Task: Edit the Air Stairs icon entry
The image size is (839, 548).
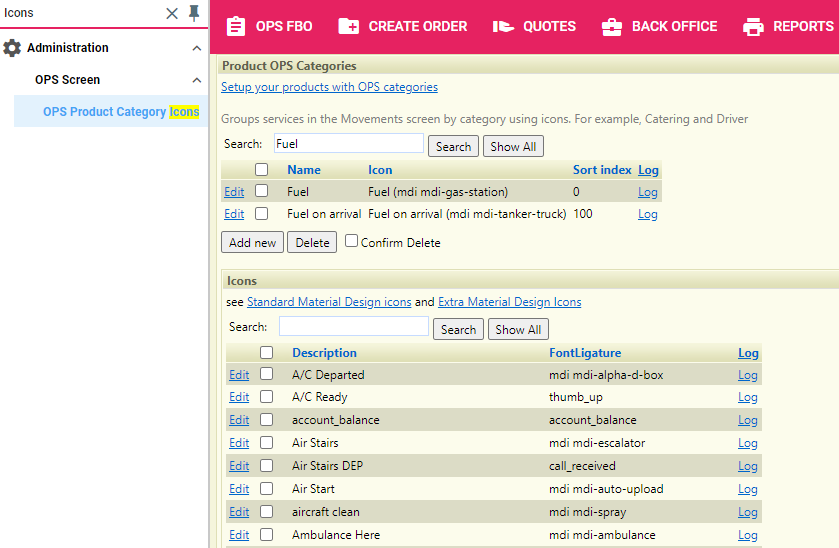Action: 239,443
